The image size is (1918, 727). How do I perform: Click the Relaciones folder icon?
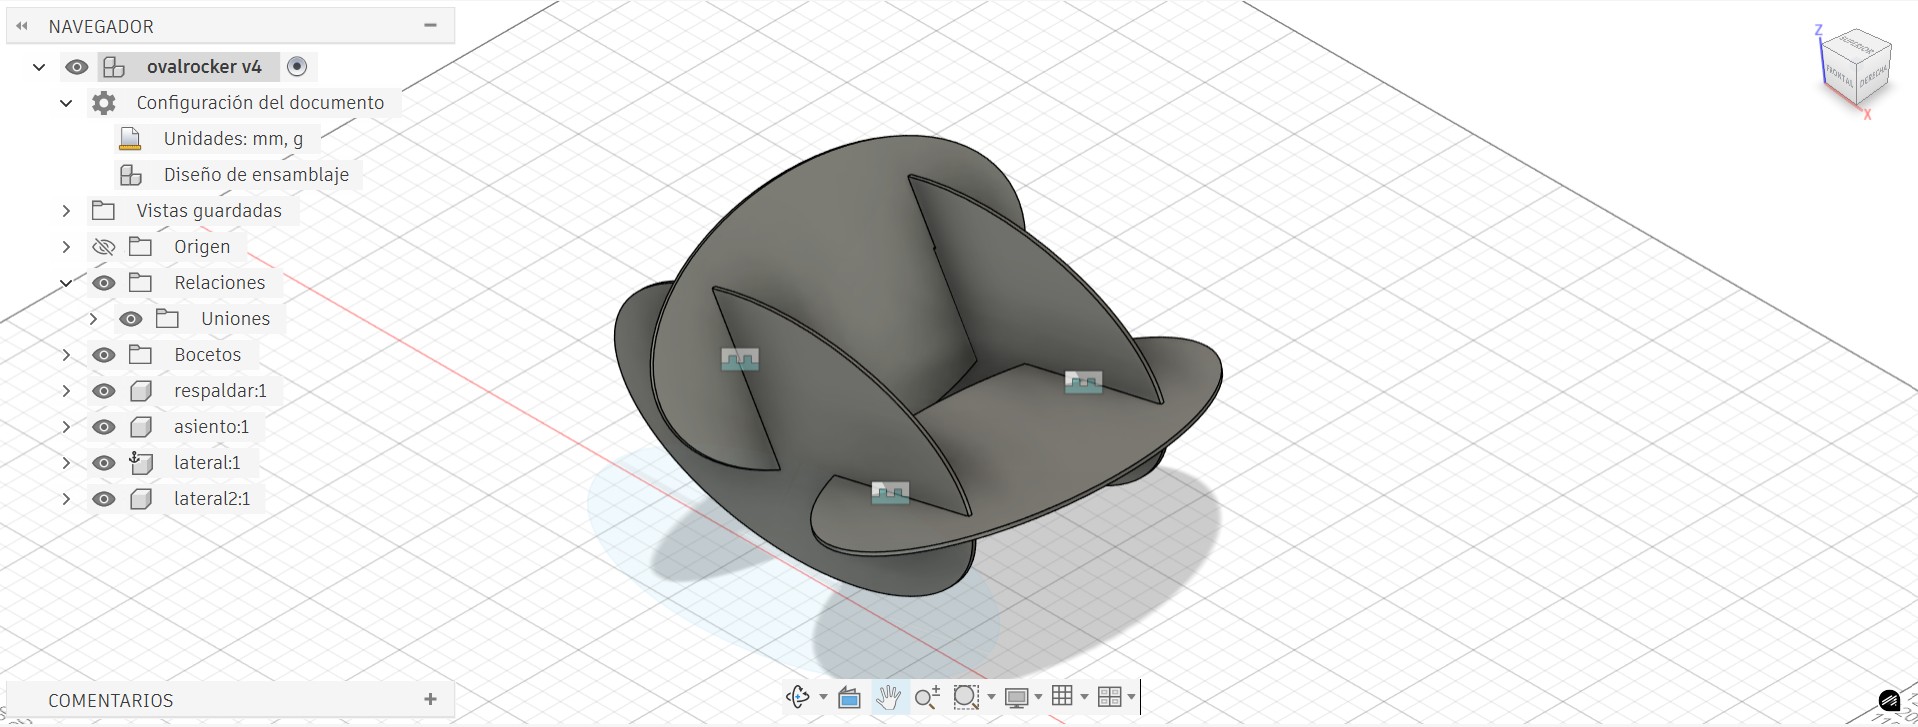pyautogui.click(x=141, y=282)
